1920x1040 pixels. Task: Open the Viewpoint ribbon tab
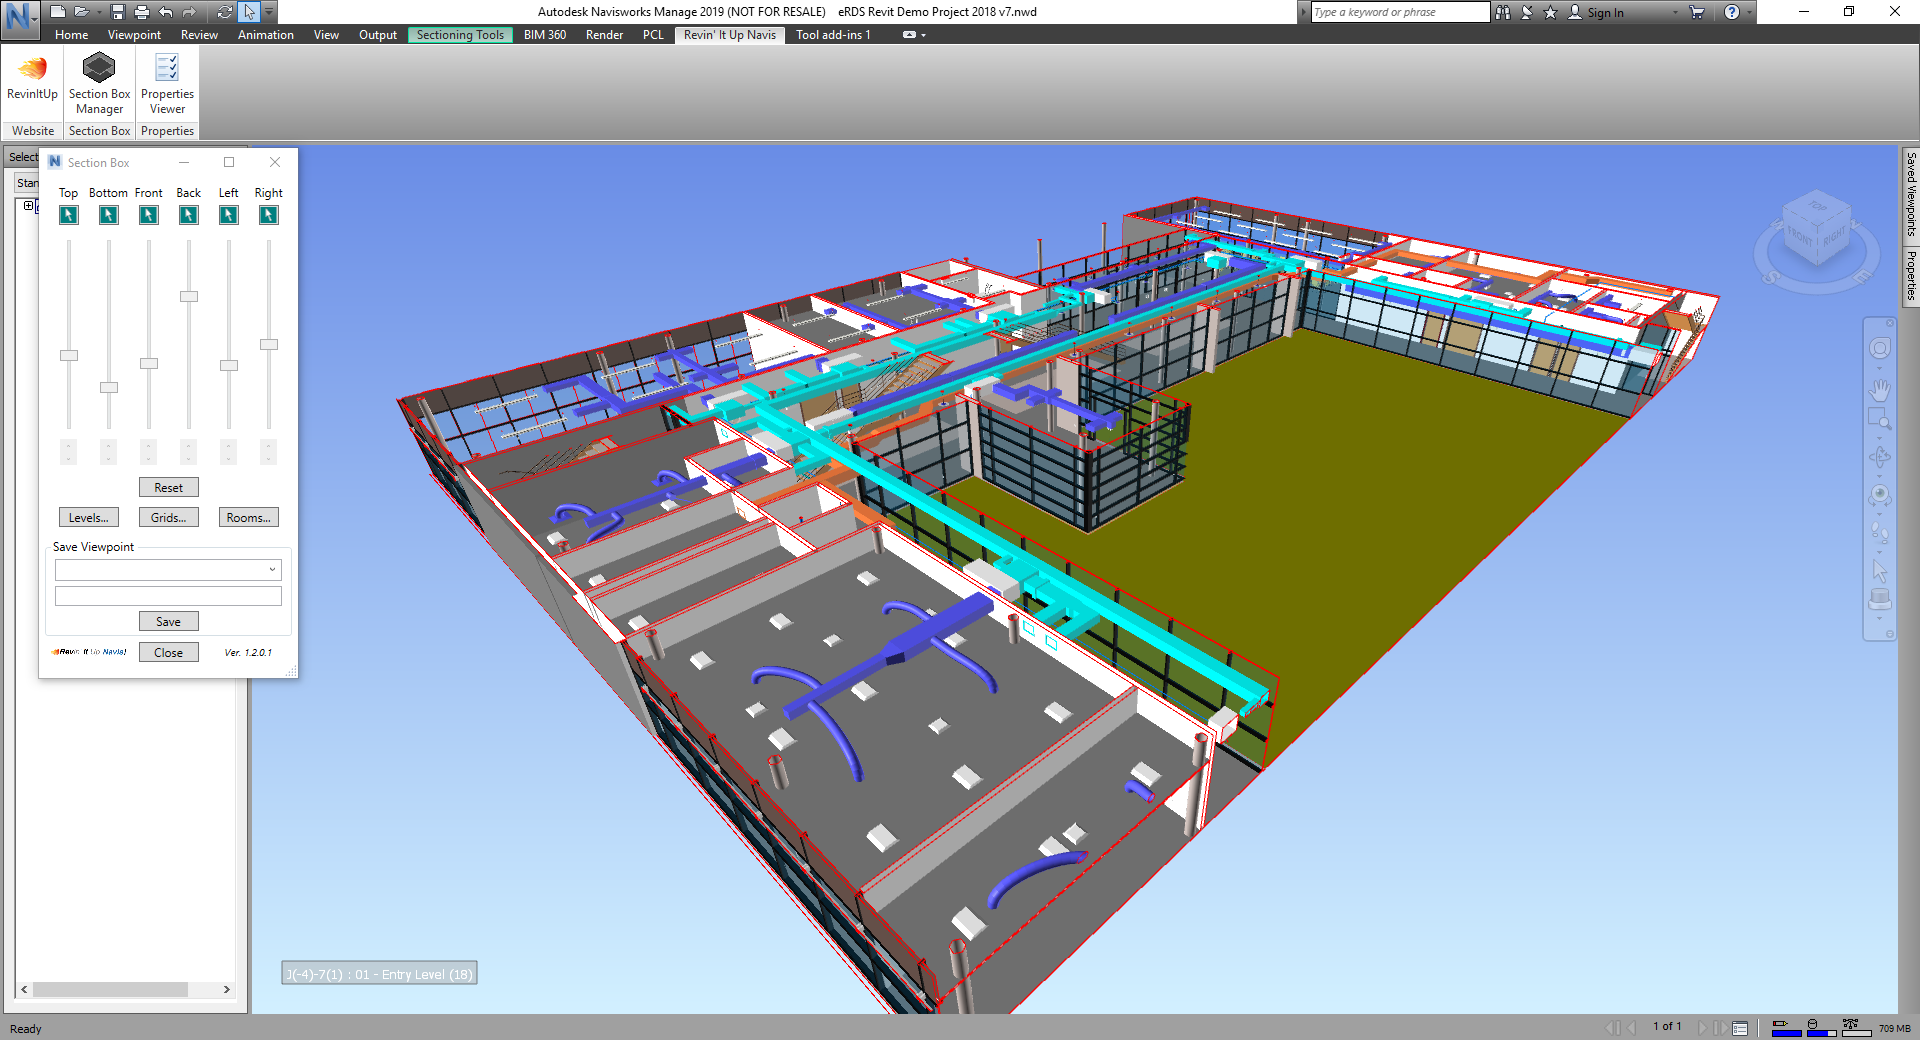coord(134,35)
